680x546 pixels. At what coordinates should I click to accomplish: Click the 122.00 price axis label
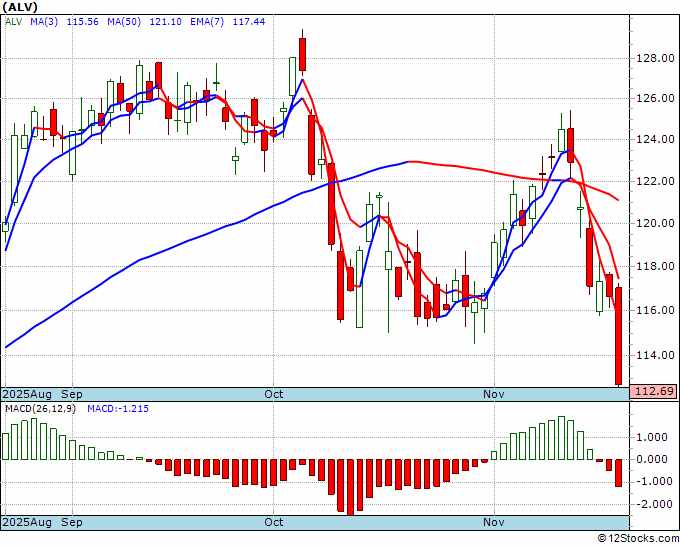655,181
